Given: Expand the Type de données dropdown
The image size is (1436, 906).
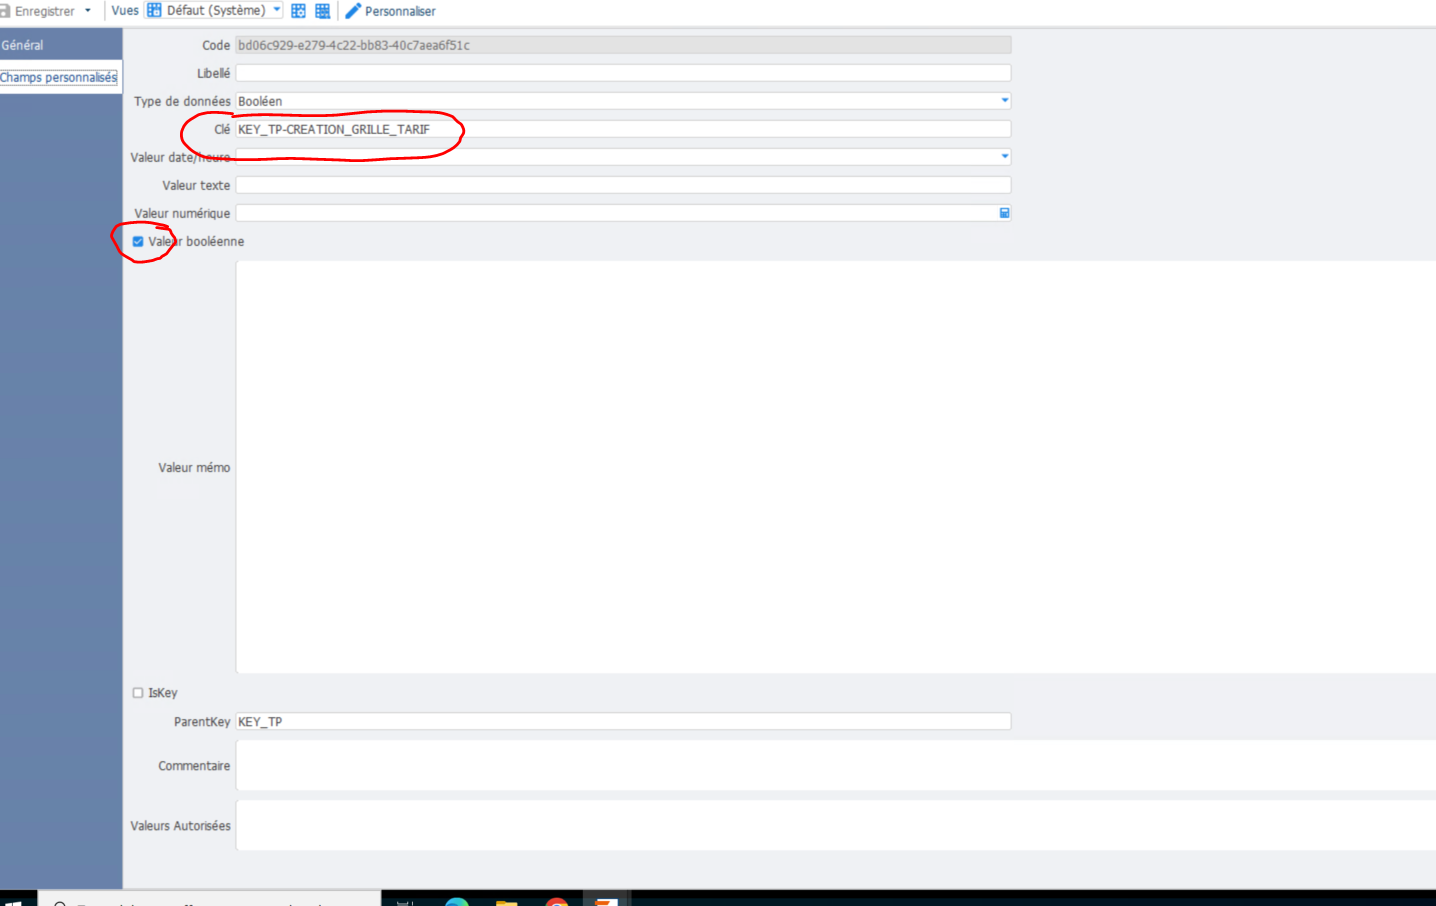Looking at the screenshot, I should point(1004,101).
